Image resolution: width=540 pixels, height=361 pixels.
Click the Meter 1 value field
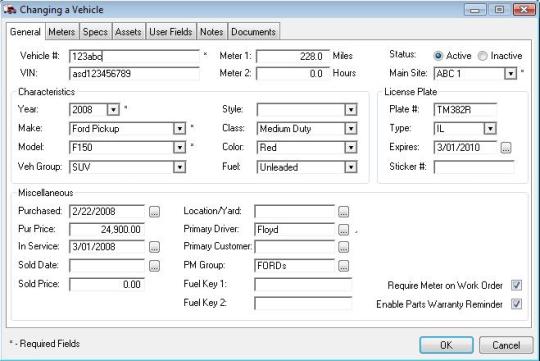point(292,56)
